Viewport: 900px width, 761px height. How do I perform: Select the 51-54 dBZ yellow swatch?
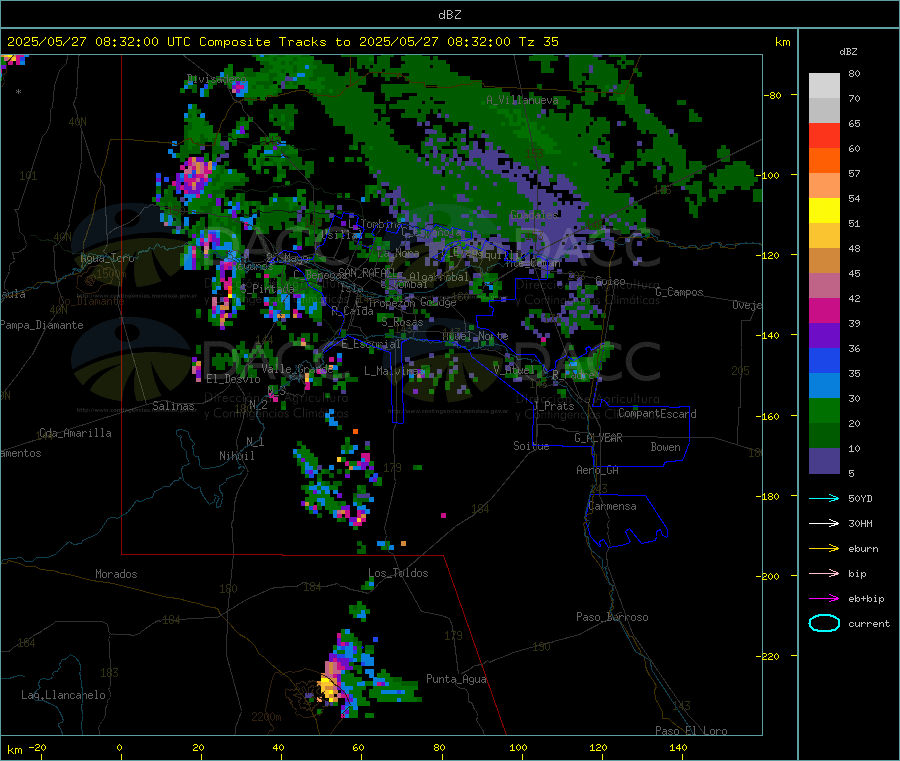(824, 211)
